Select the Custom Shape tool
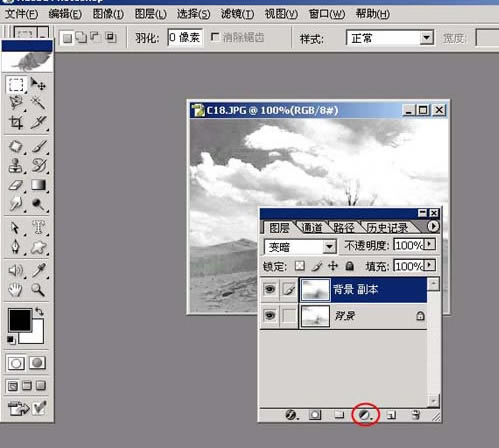 (38, 247)
